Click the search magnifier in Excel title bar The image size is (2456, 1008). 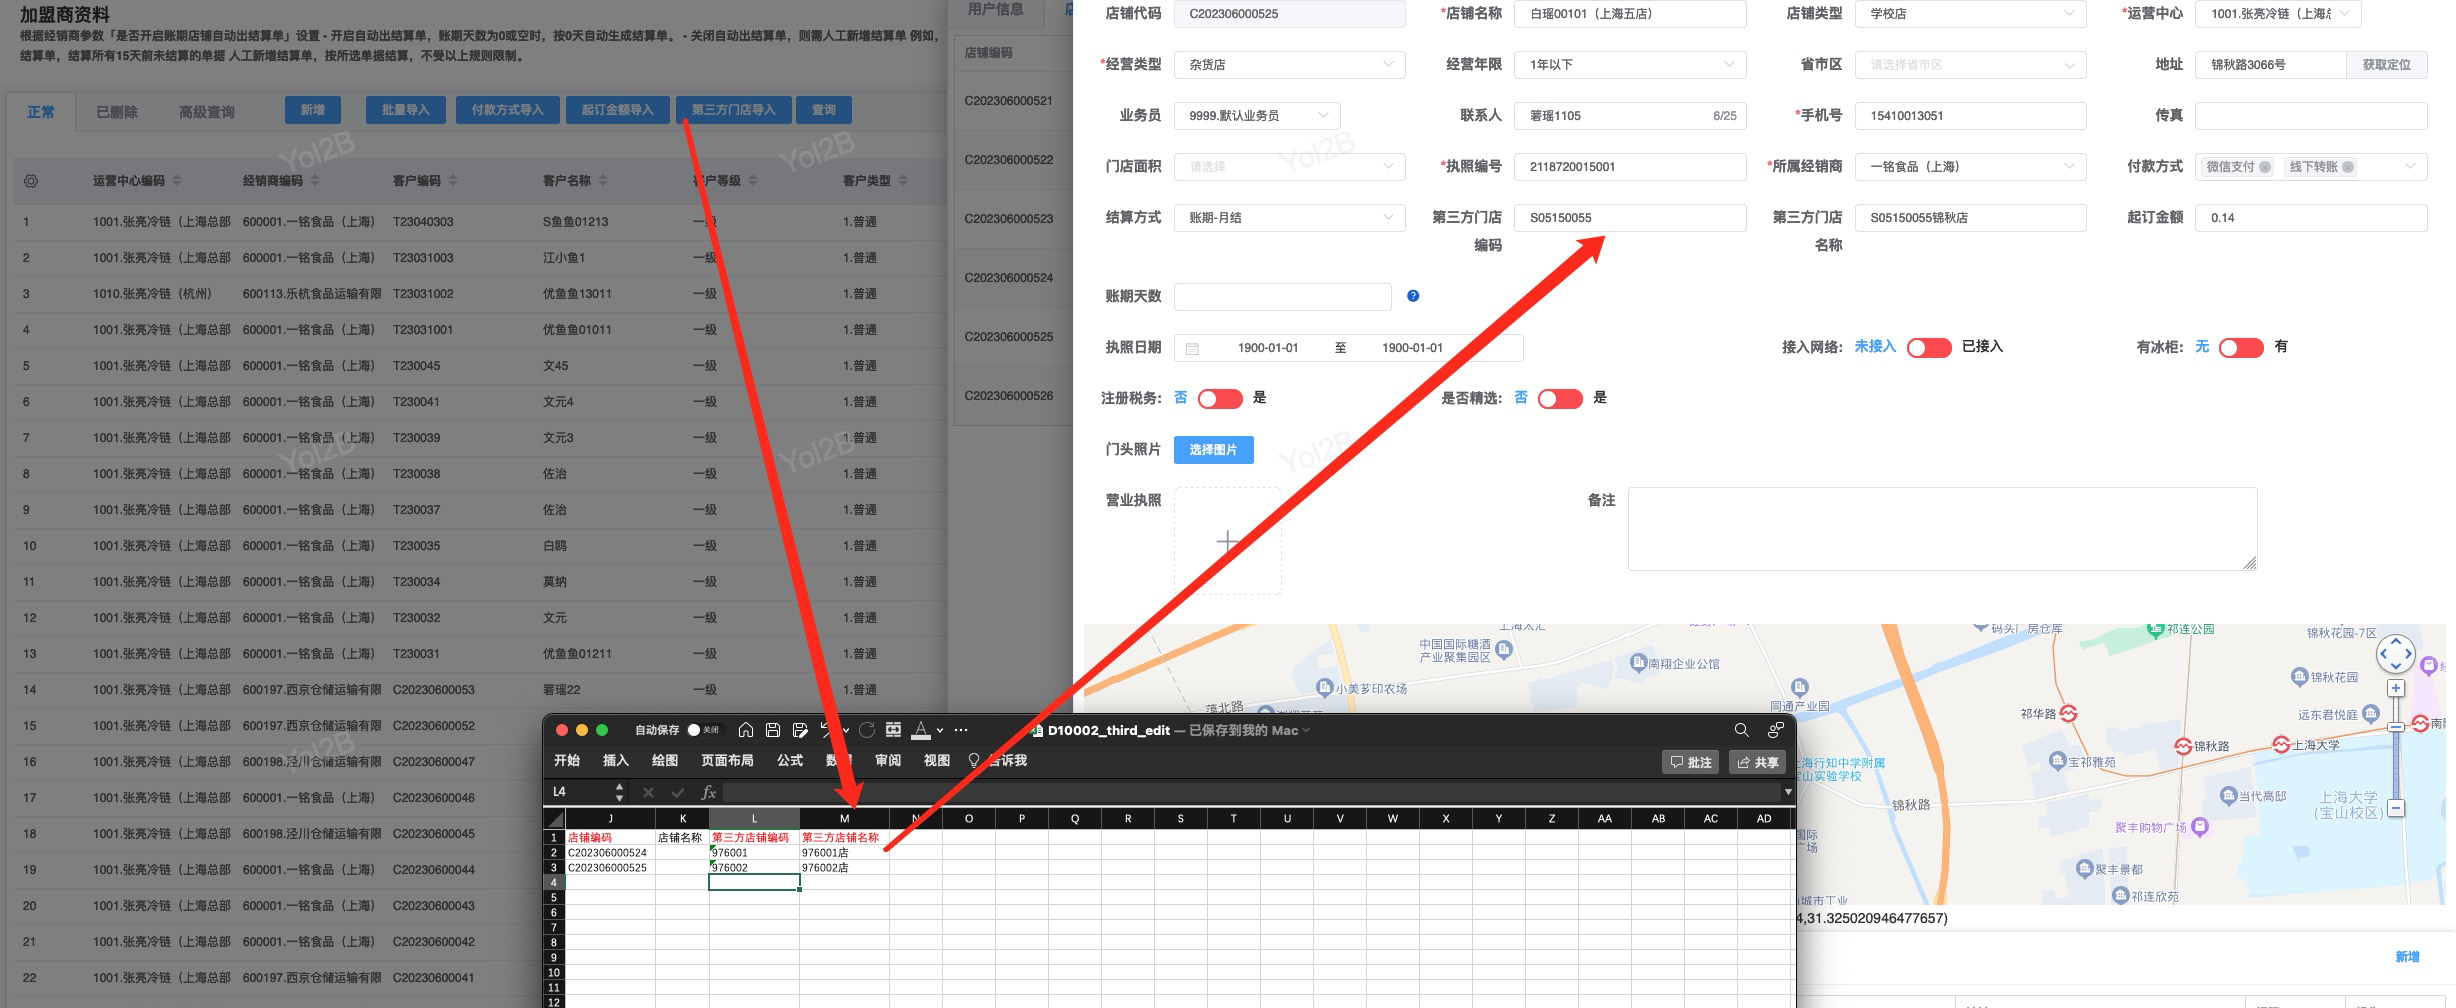[1741, 730]
